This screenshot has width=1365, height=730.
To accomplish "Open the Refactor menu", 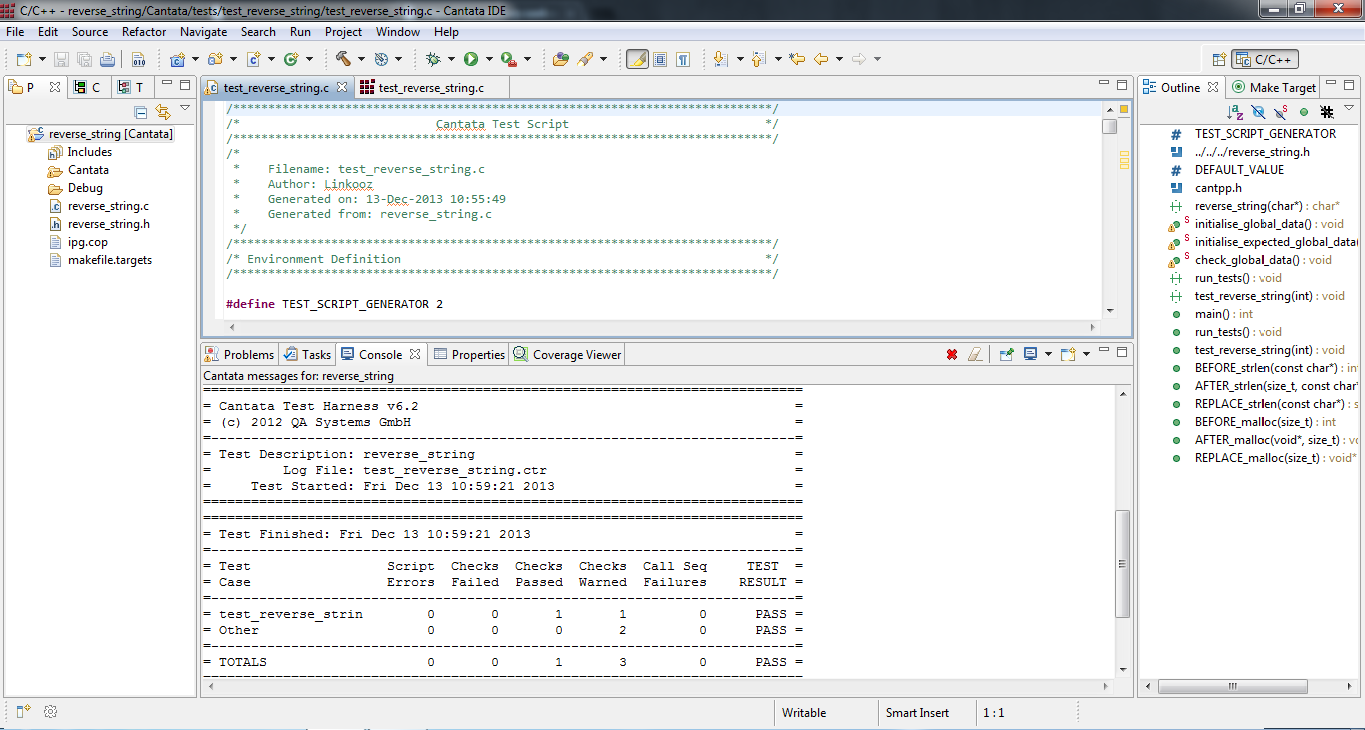I will point(144,32).
